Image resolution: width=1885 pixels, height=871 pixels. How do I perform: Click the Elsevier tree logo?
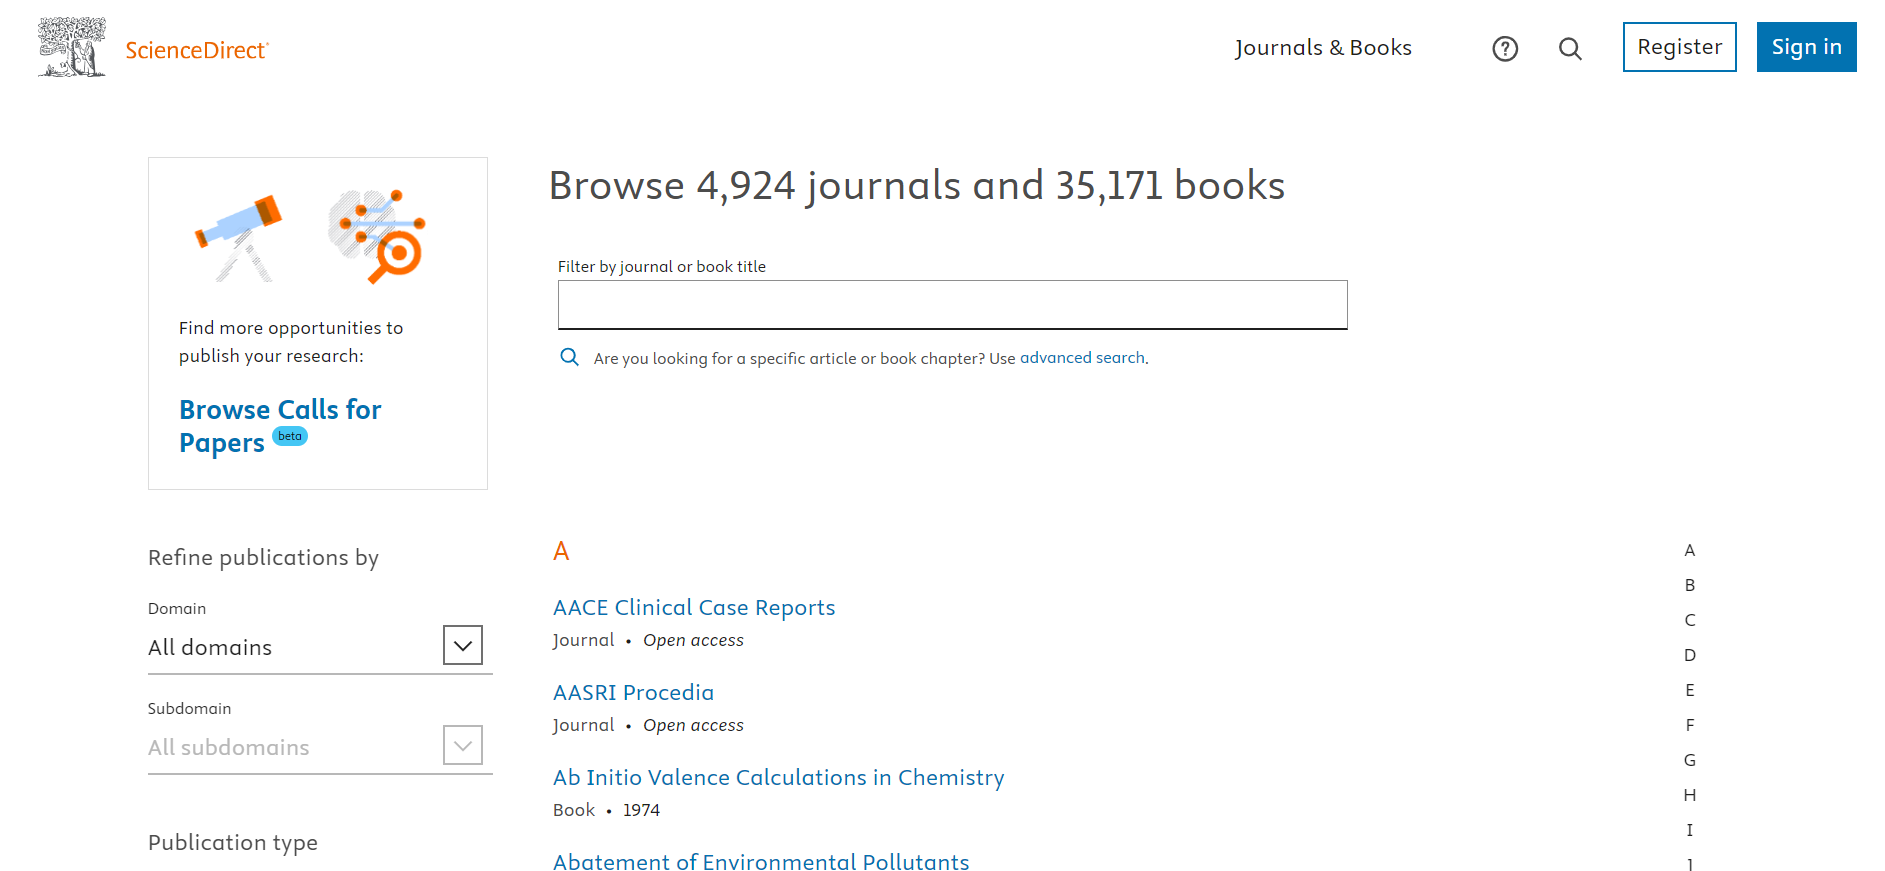point(71,47)
